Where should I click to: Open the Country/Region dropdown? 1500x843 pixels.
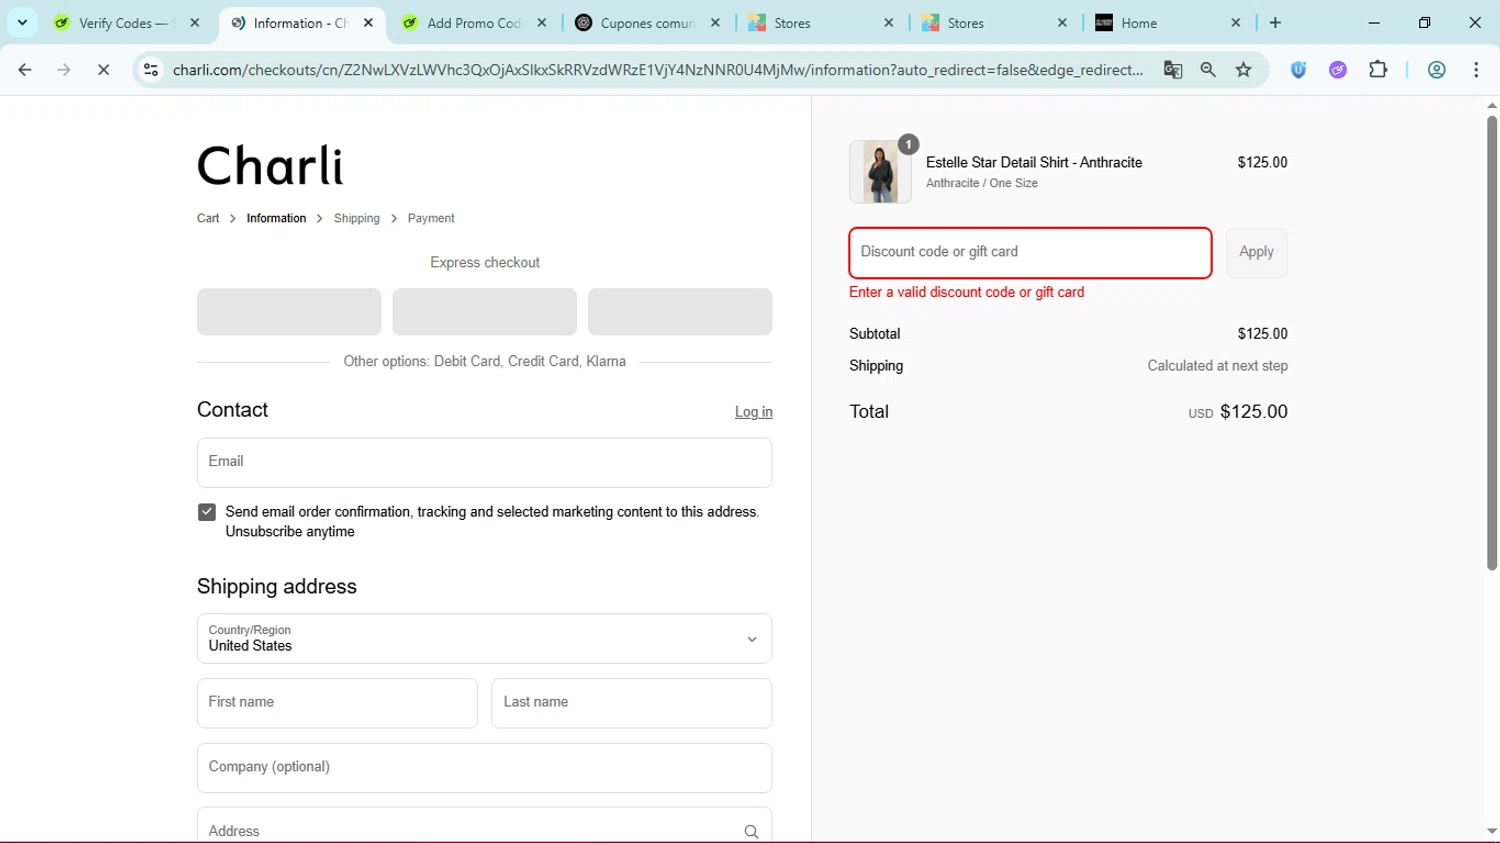point(484,638)
